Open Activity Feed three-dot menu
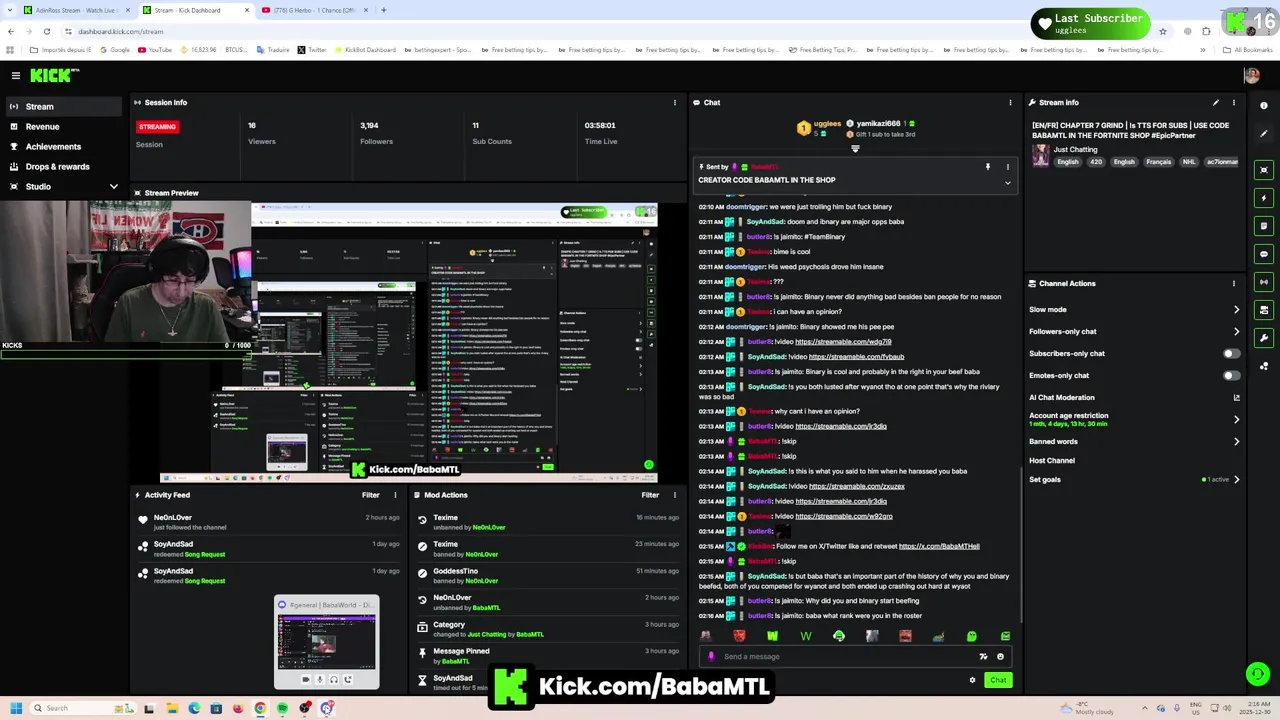 click(x=395, y=495)
